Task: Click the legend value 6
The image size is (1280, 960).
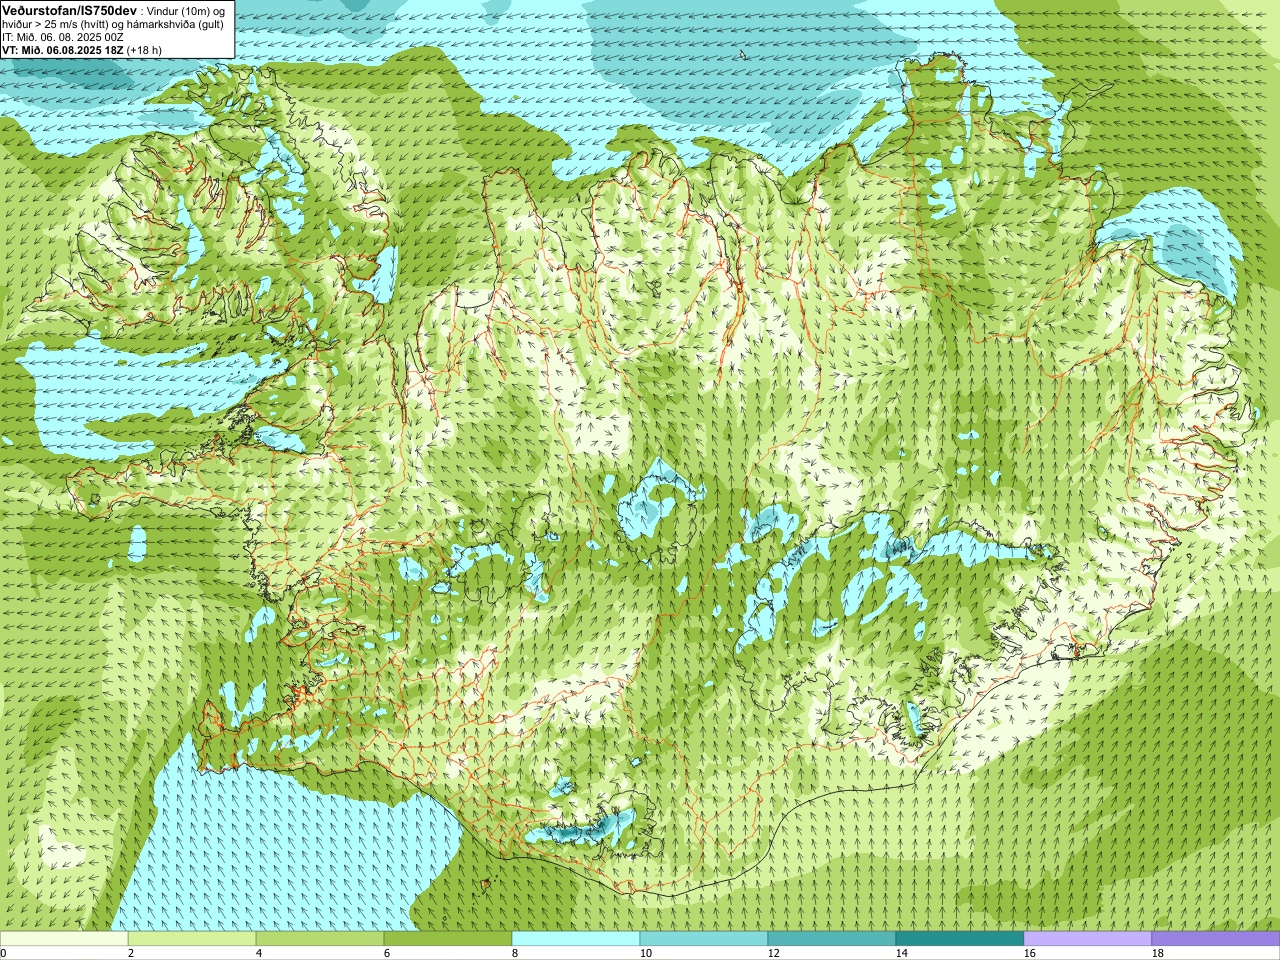Action: pos(387,953)
